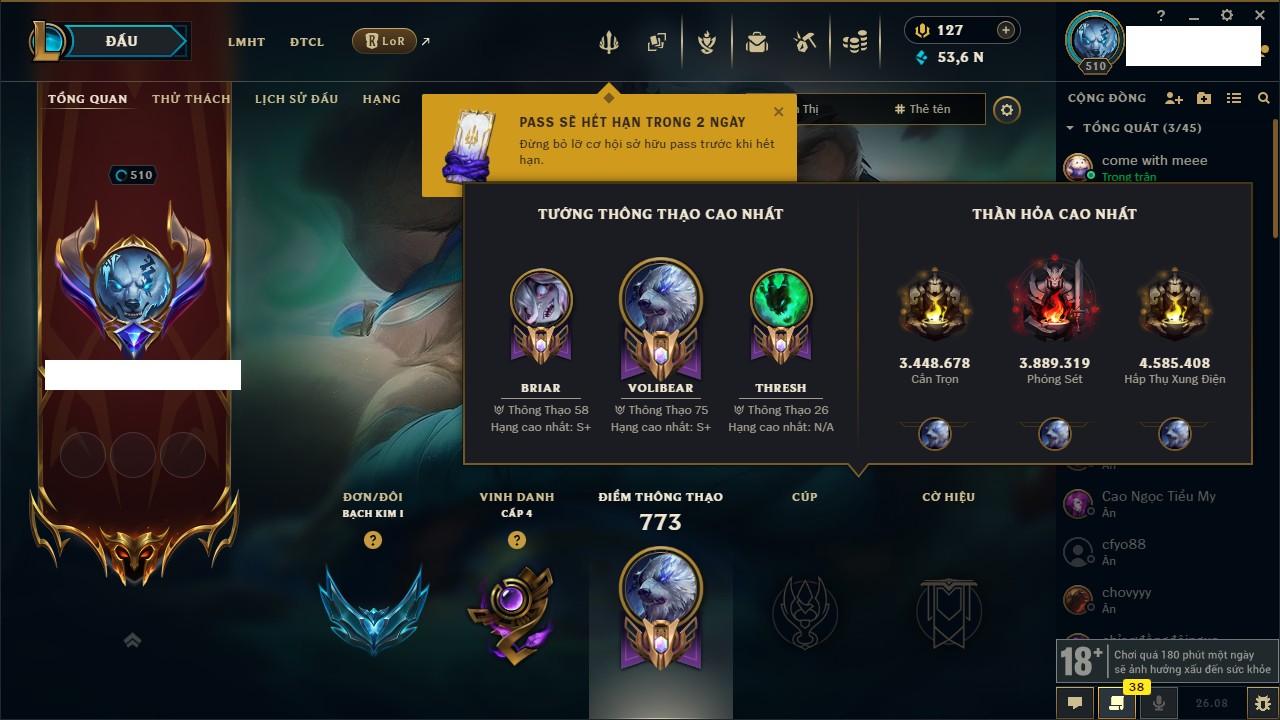Open the Clash trident icon
Image resolution: width=1280 pixels, height=720 pixels.
click(x=609, y=42)
